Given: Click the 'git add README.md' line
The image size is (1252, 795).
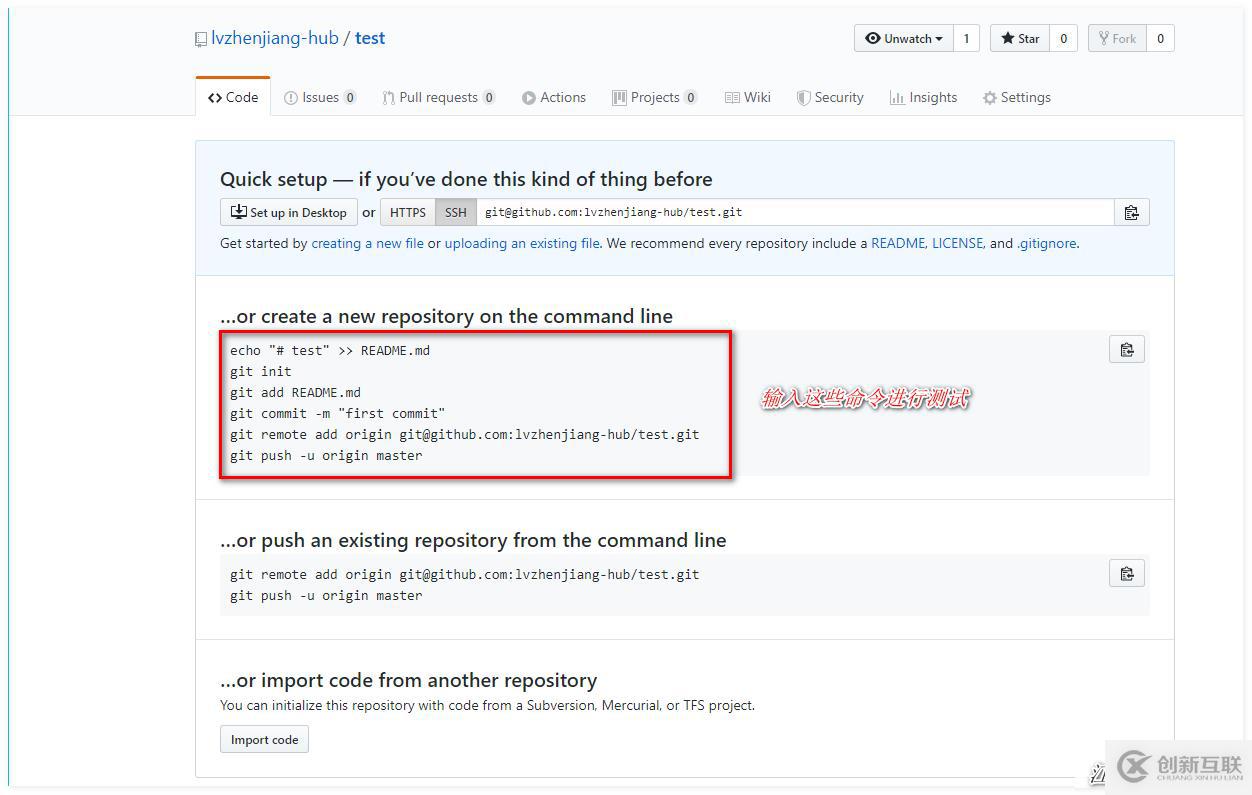Looking at the screenshot, I should (295, 392).
